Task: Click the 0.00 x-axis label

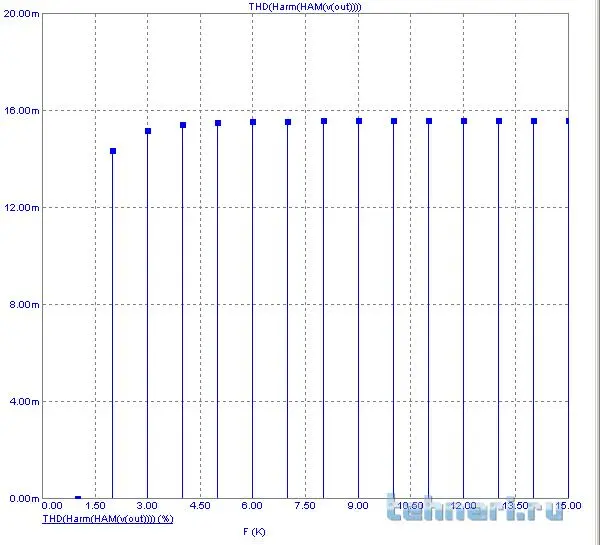Action: (x=52, y=506)
